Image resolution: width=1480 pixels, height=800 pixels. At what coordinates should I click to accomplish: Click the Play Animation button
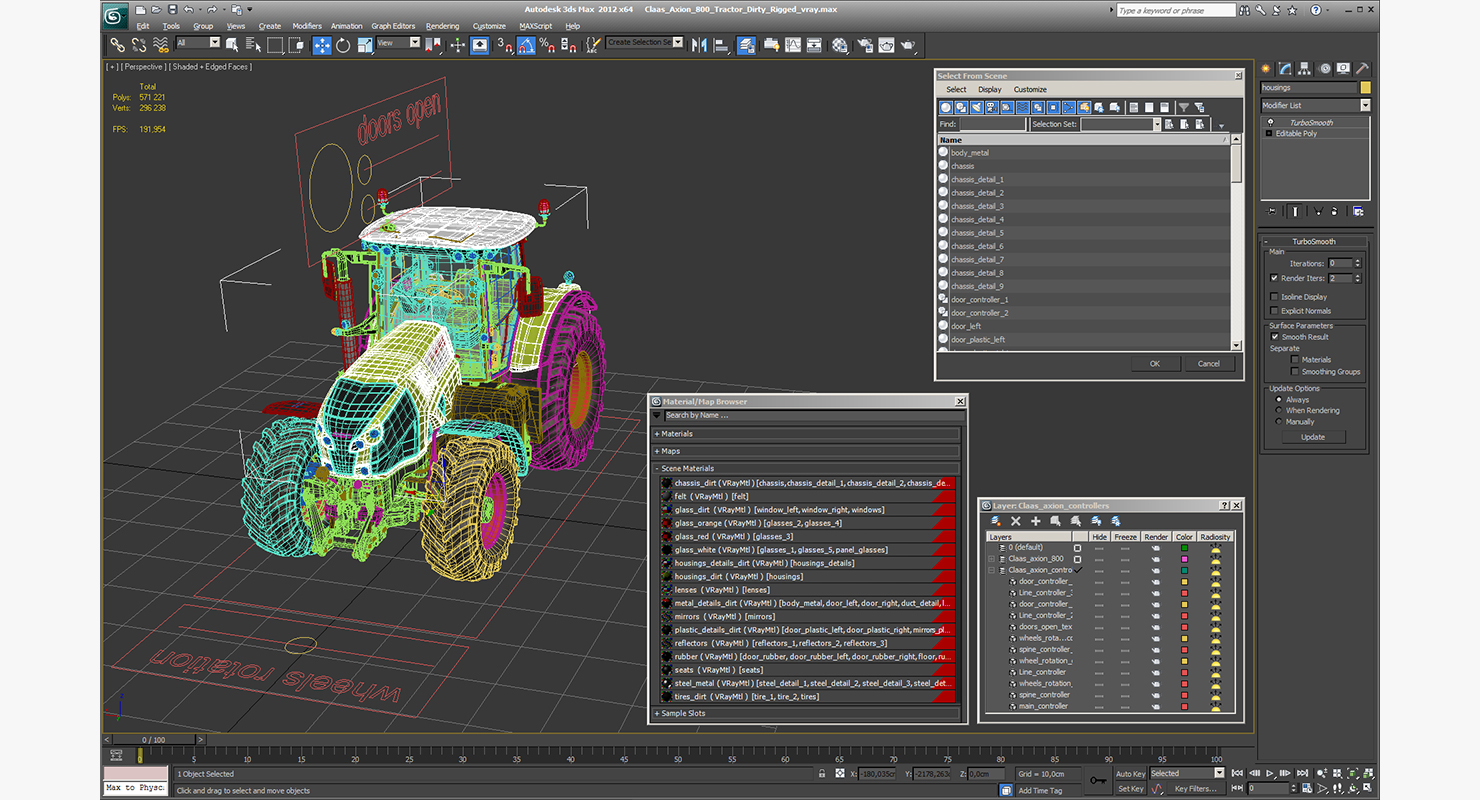click(1270, 773)
